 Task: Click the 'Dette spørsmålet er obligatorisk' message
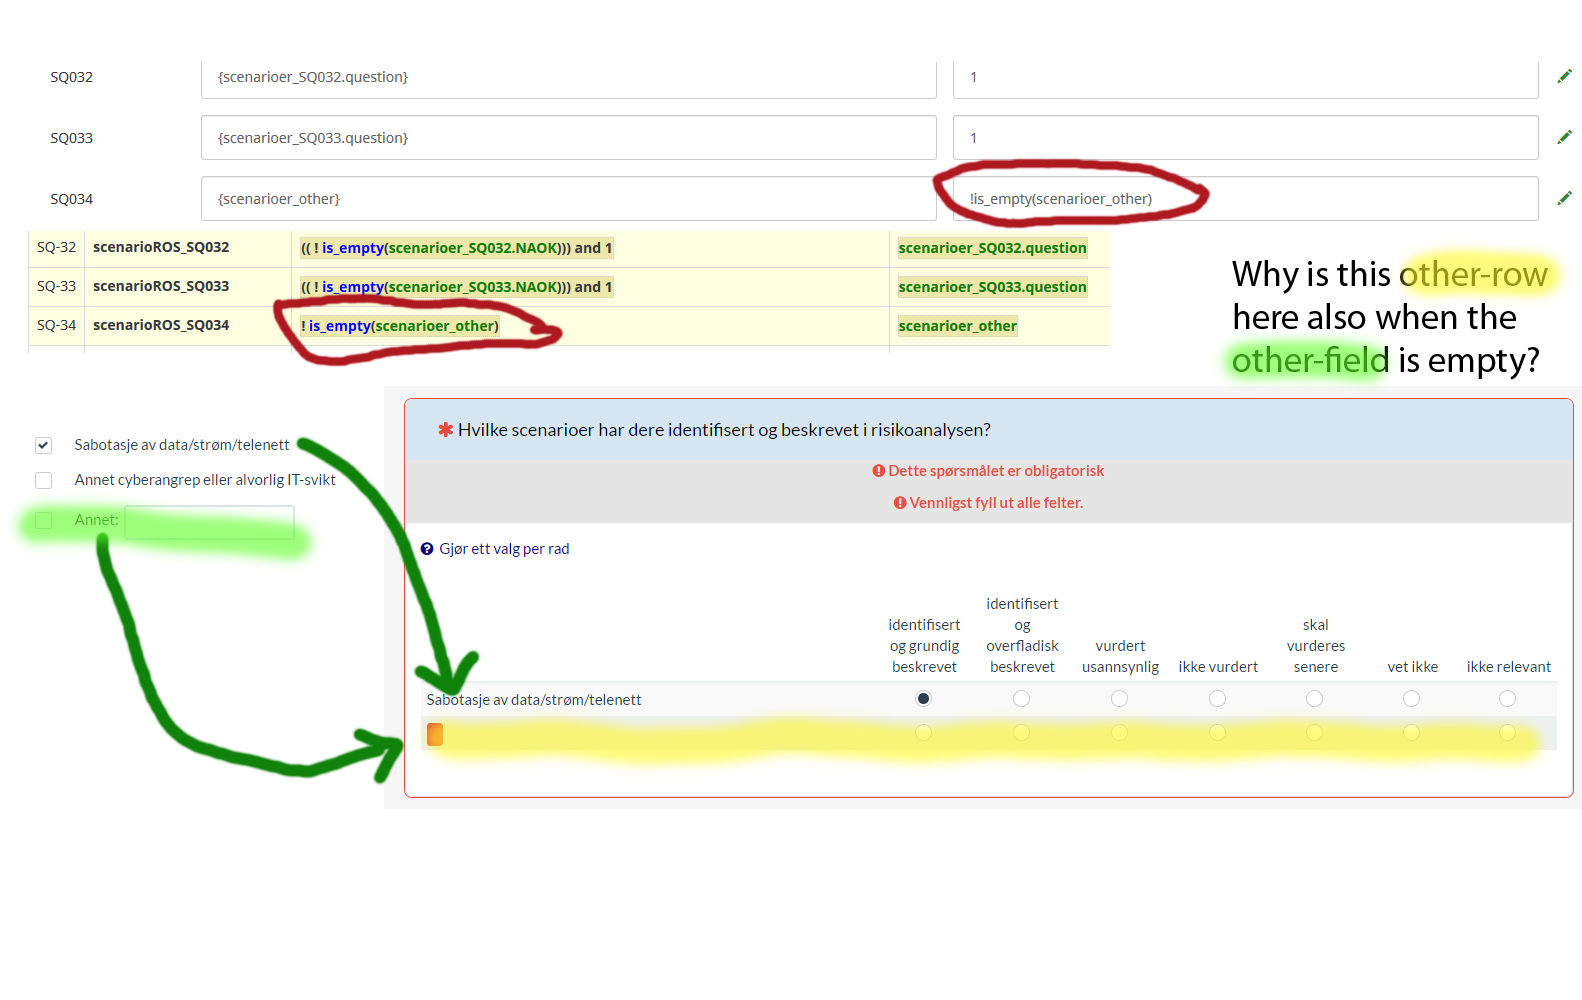[996, 471]
